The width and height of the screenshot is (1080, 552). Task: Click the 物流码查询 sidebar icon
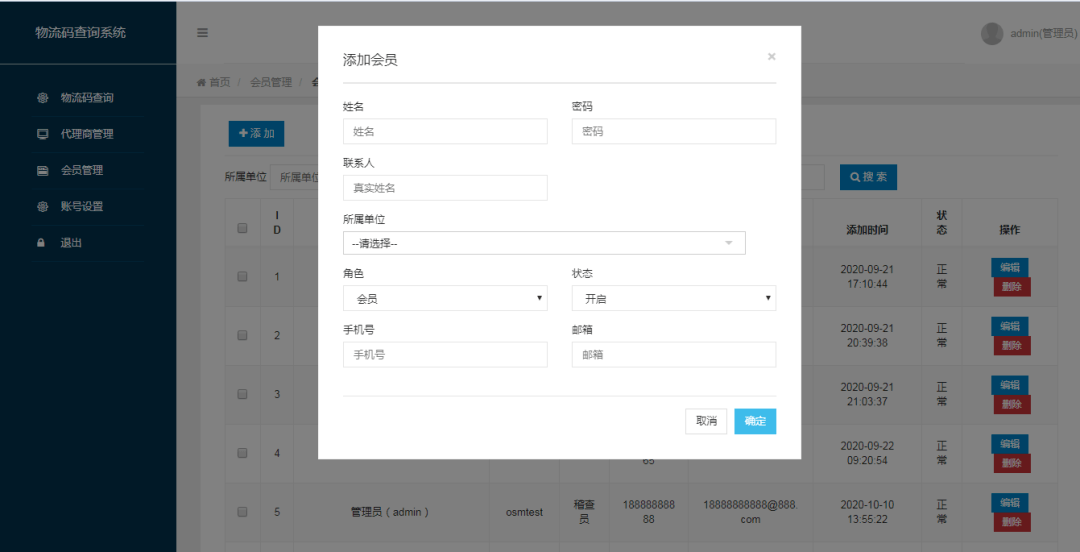coord(42,98)
